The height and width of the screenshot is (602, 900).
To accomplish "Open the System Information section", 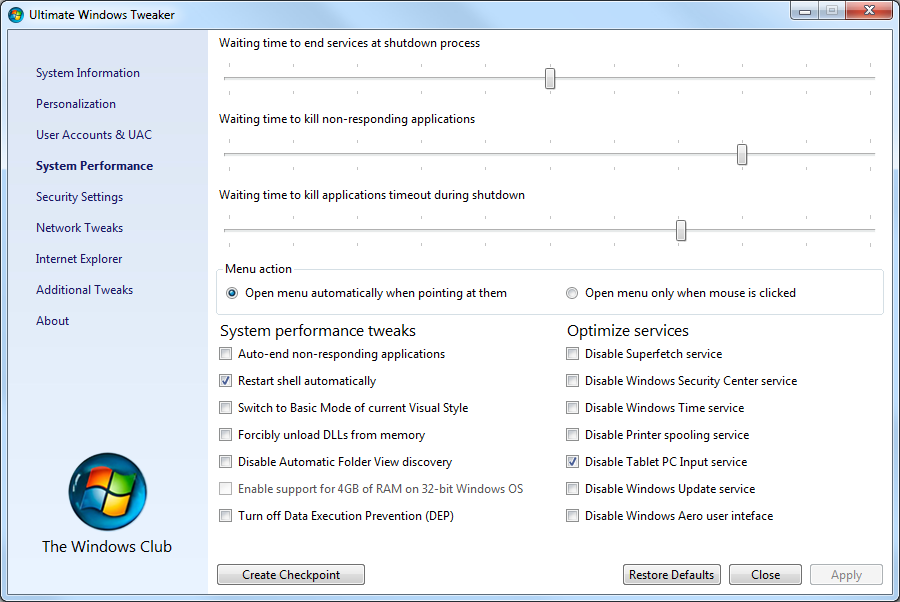I will tap(88, 73).
